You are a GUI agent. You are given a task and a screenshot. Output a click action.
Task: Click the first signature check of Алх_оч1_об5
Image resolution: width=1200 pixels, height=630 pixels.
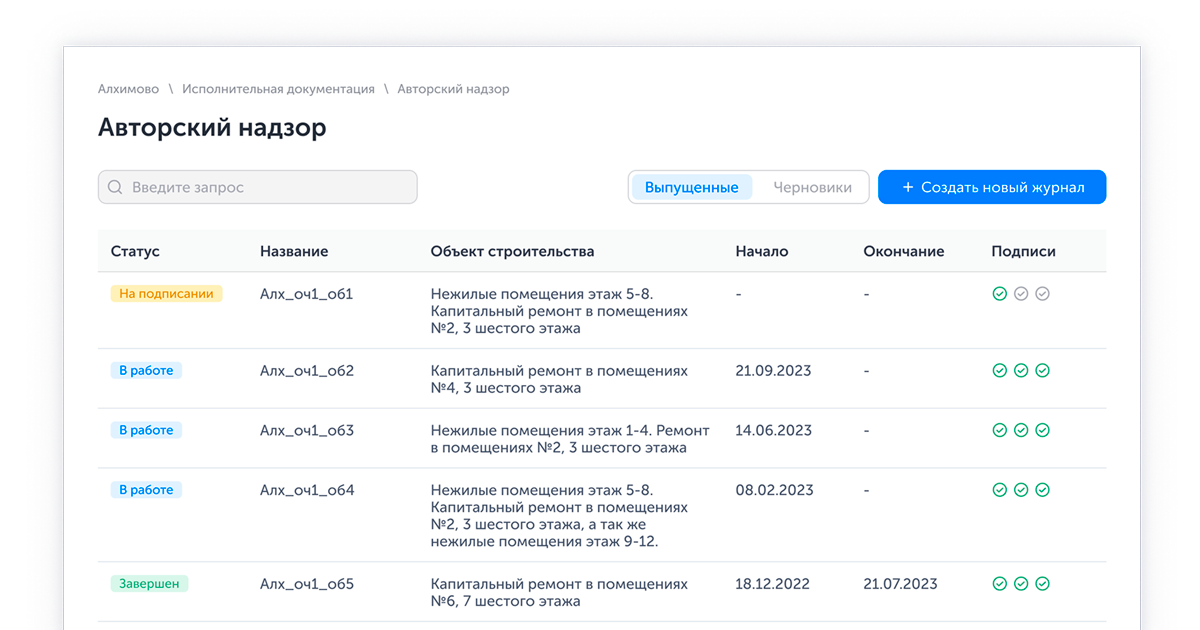999,584
